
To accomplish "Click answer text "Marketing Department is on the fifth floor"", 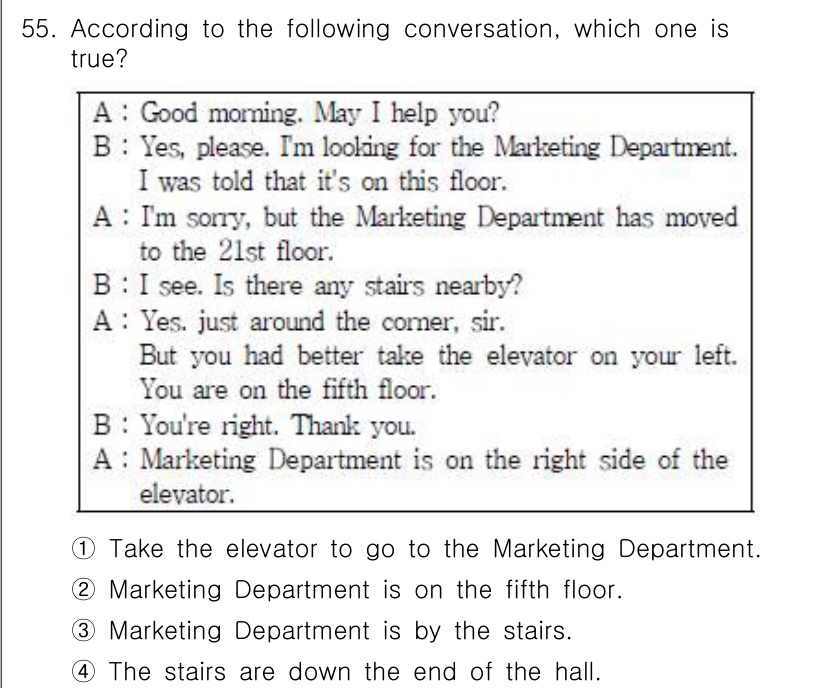I will (365, 591).
